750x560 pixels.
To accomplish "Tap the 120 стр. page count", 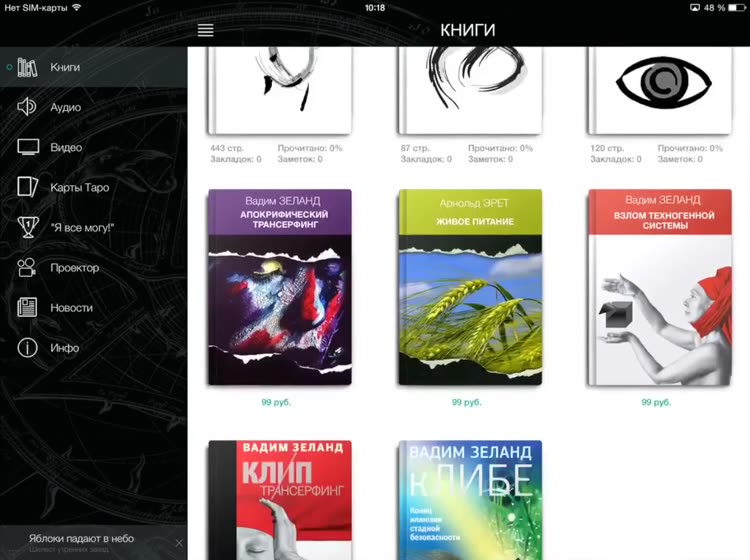I will click(607, 148).
